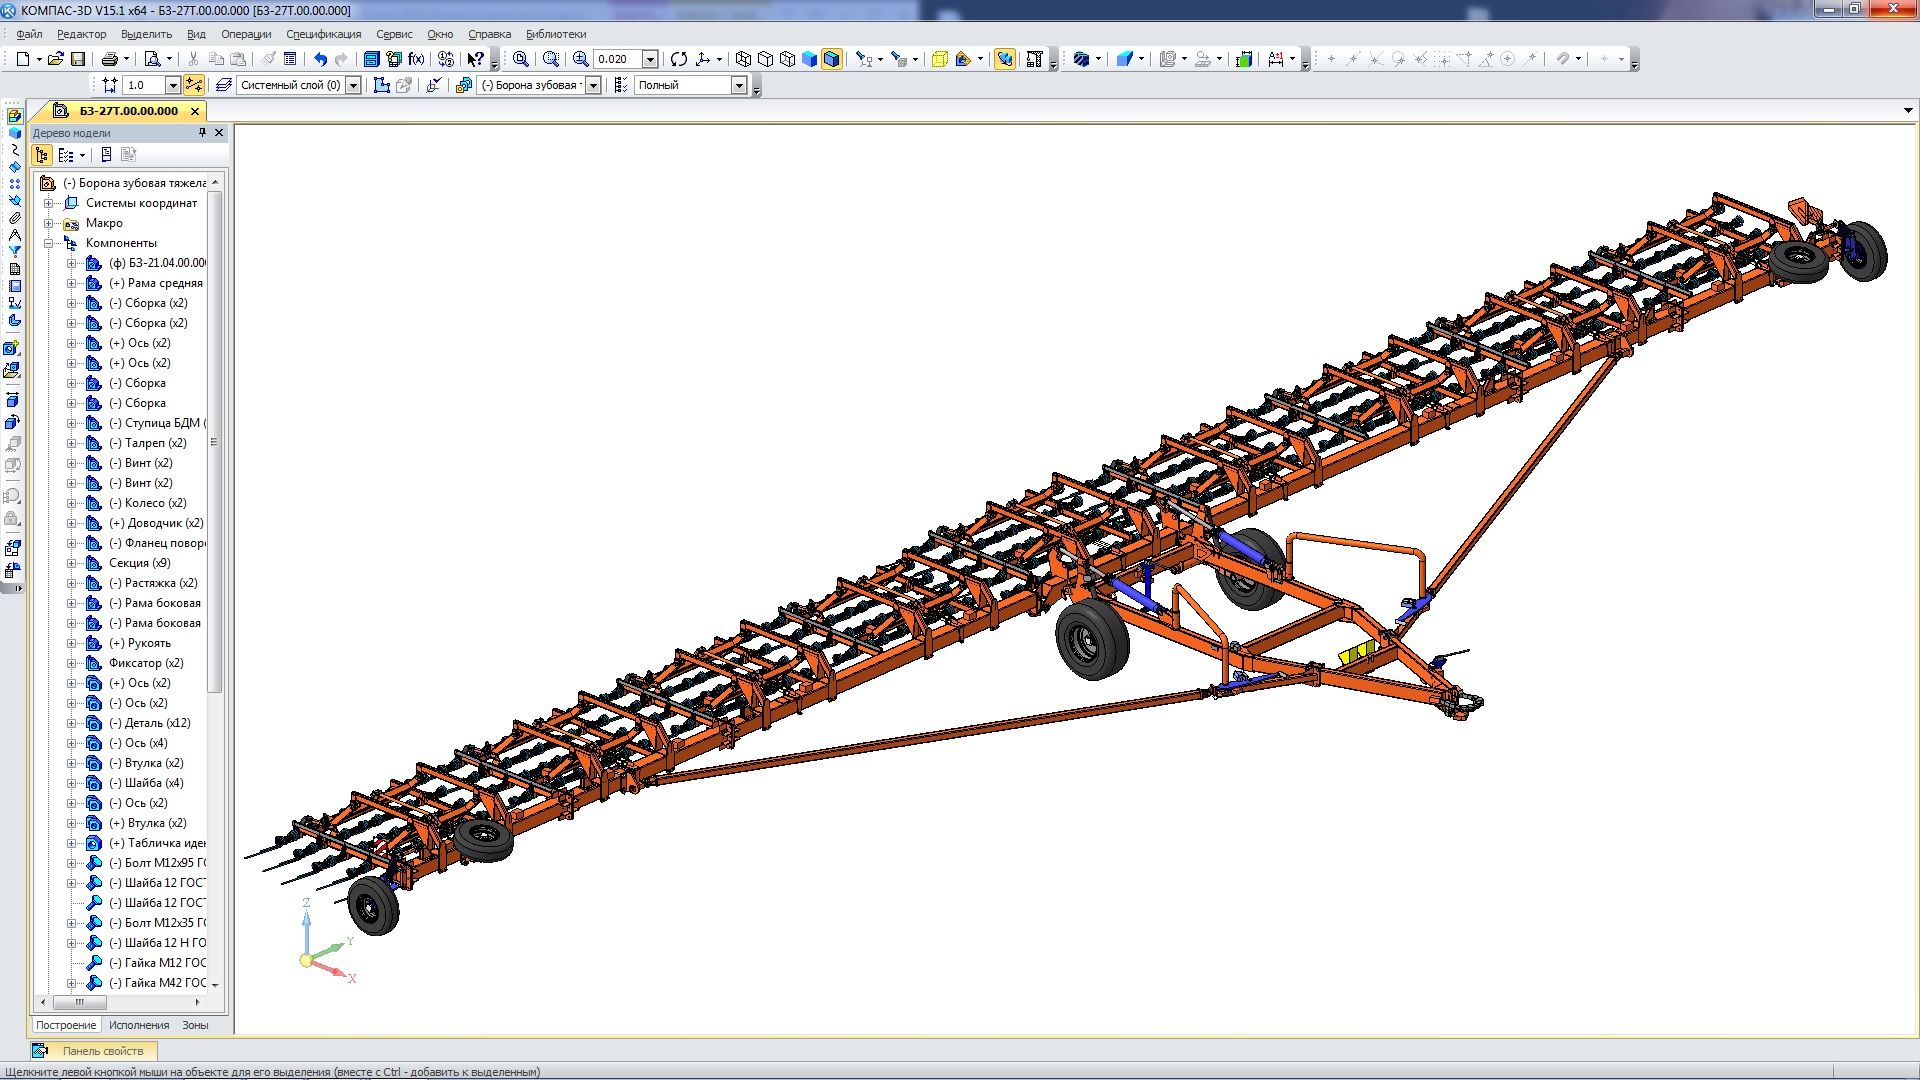Click the zoom-in magnifier icon

point(580,59)
